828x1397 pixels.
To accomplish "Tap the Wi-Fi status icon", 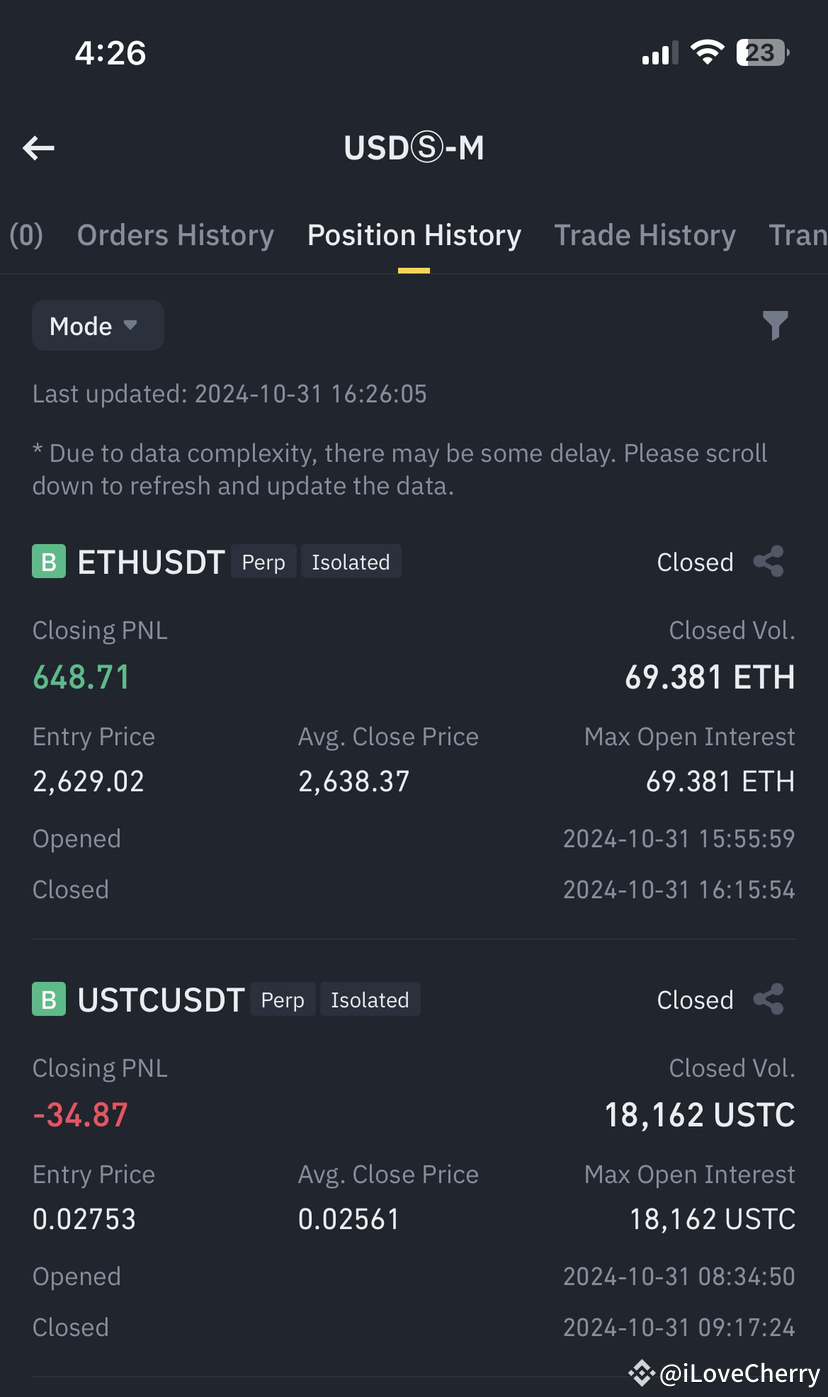I will click(x=707, y=53).
